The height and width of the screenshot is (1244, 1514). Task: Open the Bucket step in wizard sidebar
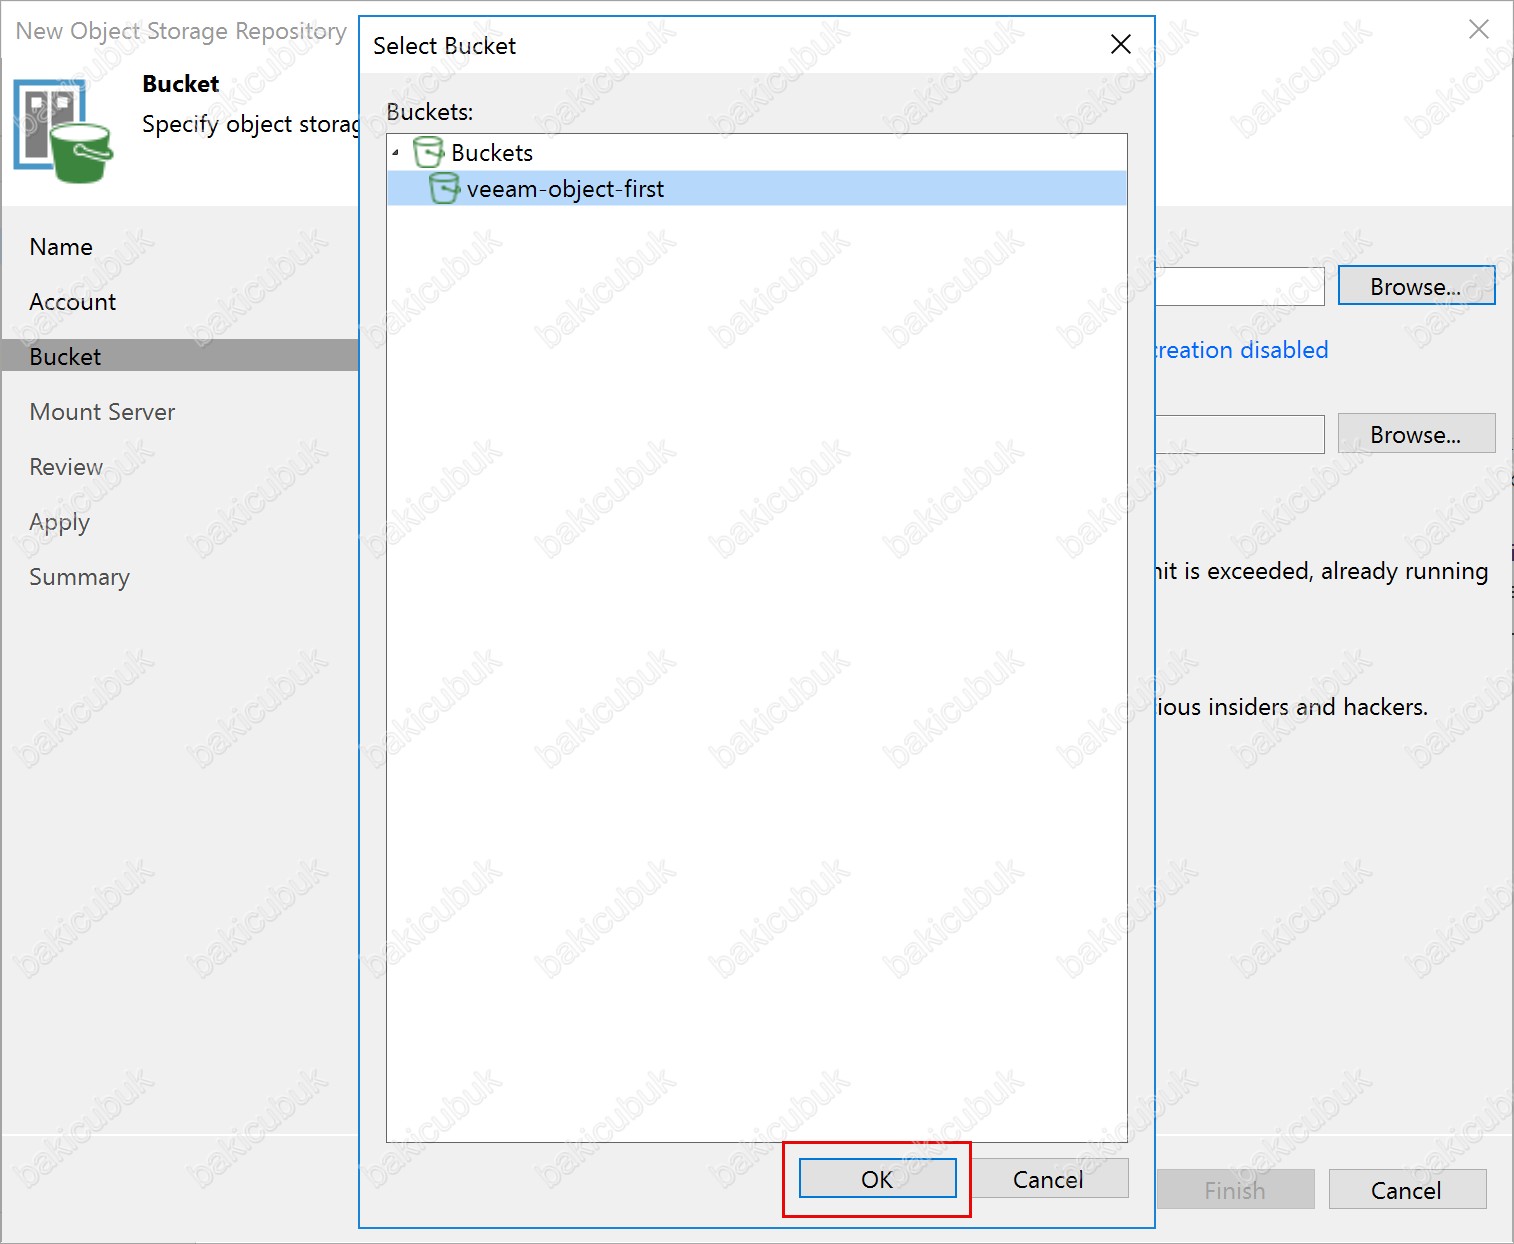click(180, 356)
